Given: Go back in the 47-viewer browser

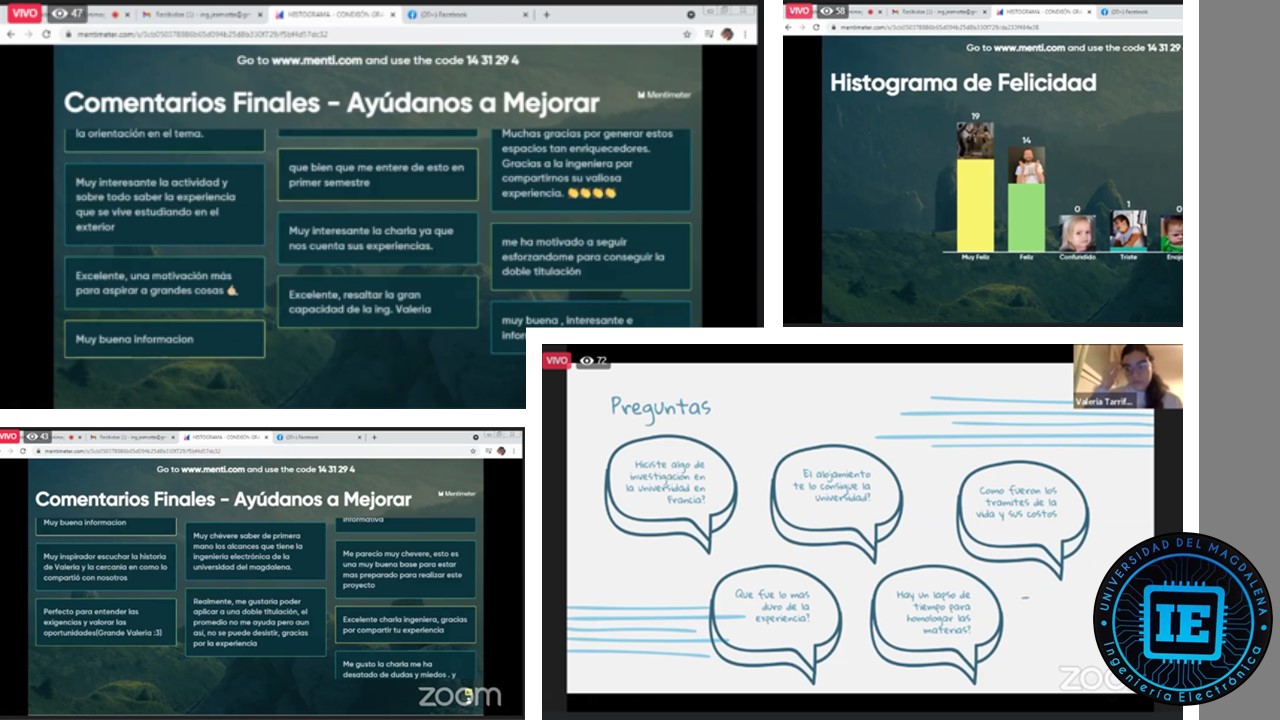Looking at the screenshot, I should click(x=11, y=34).
